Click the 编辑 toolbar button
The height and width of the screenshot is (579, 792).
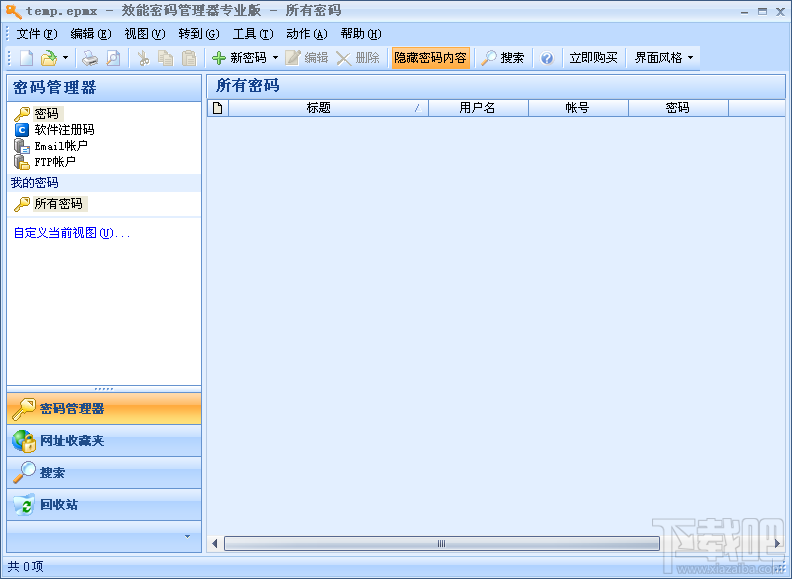click(x=307, y=58)
